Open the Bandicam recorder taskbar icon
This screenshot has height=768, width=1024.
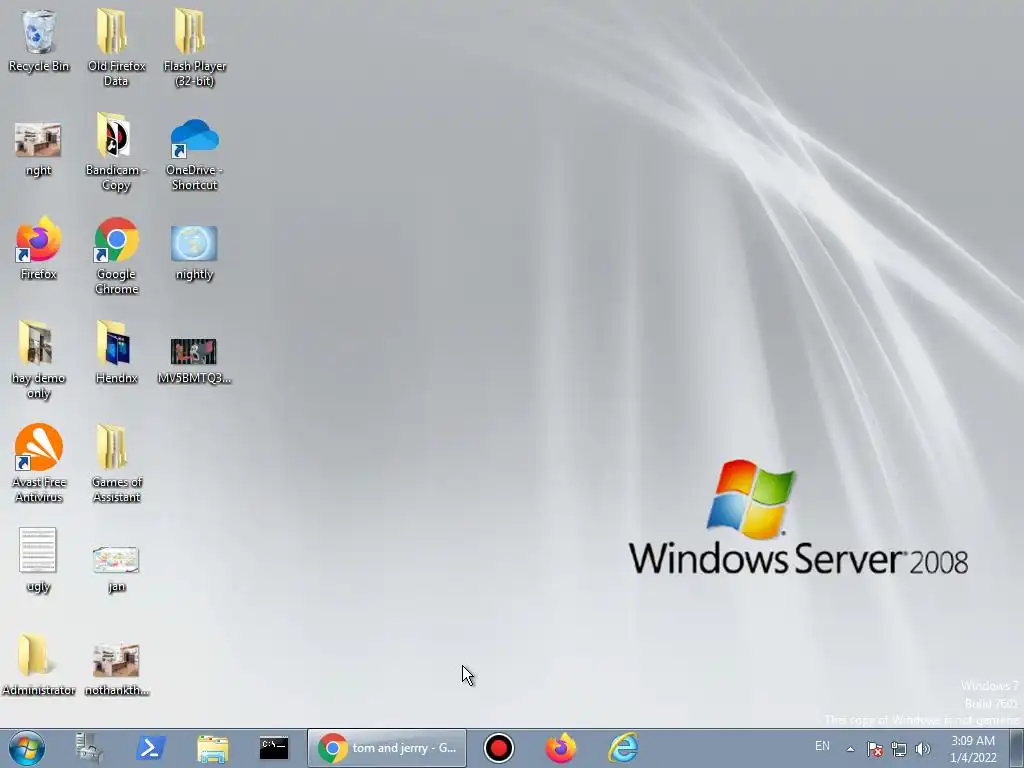(499, 748)
